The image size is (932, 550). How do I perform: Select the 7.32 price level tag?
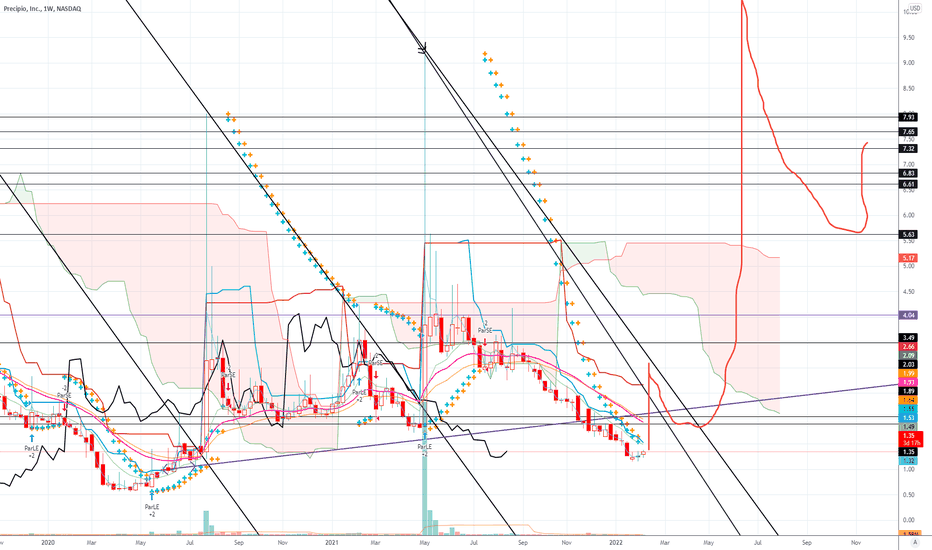coord(909,149)
